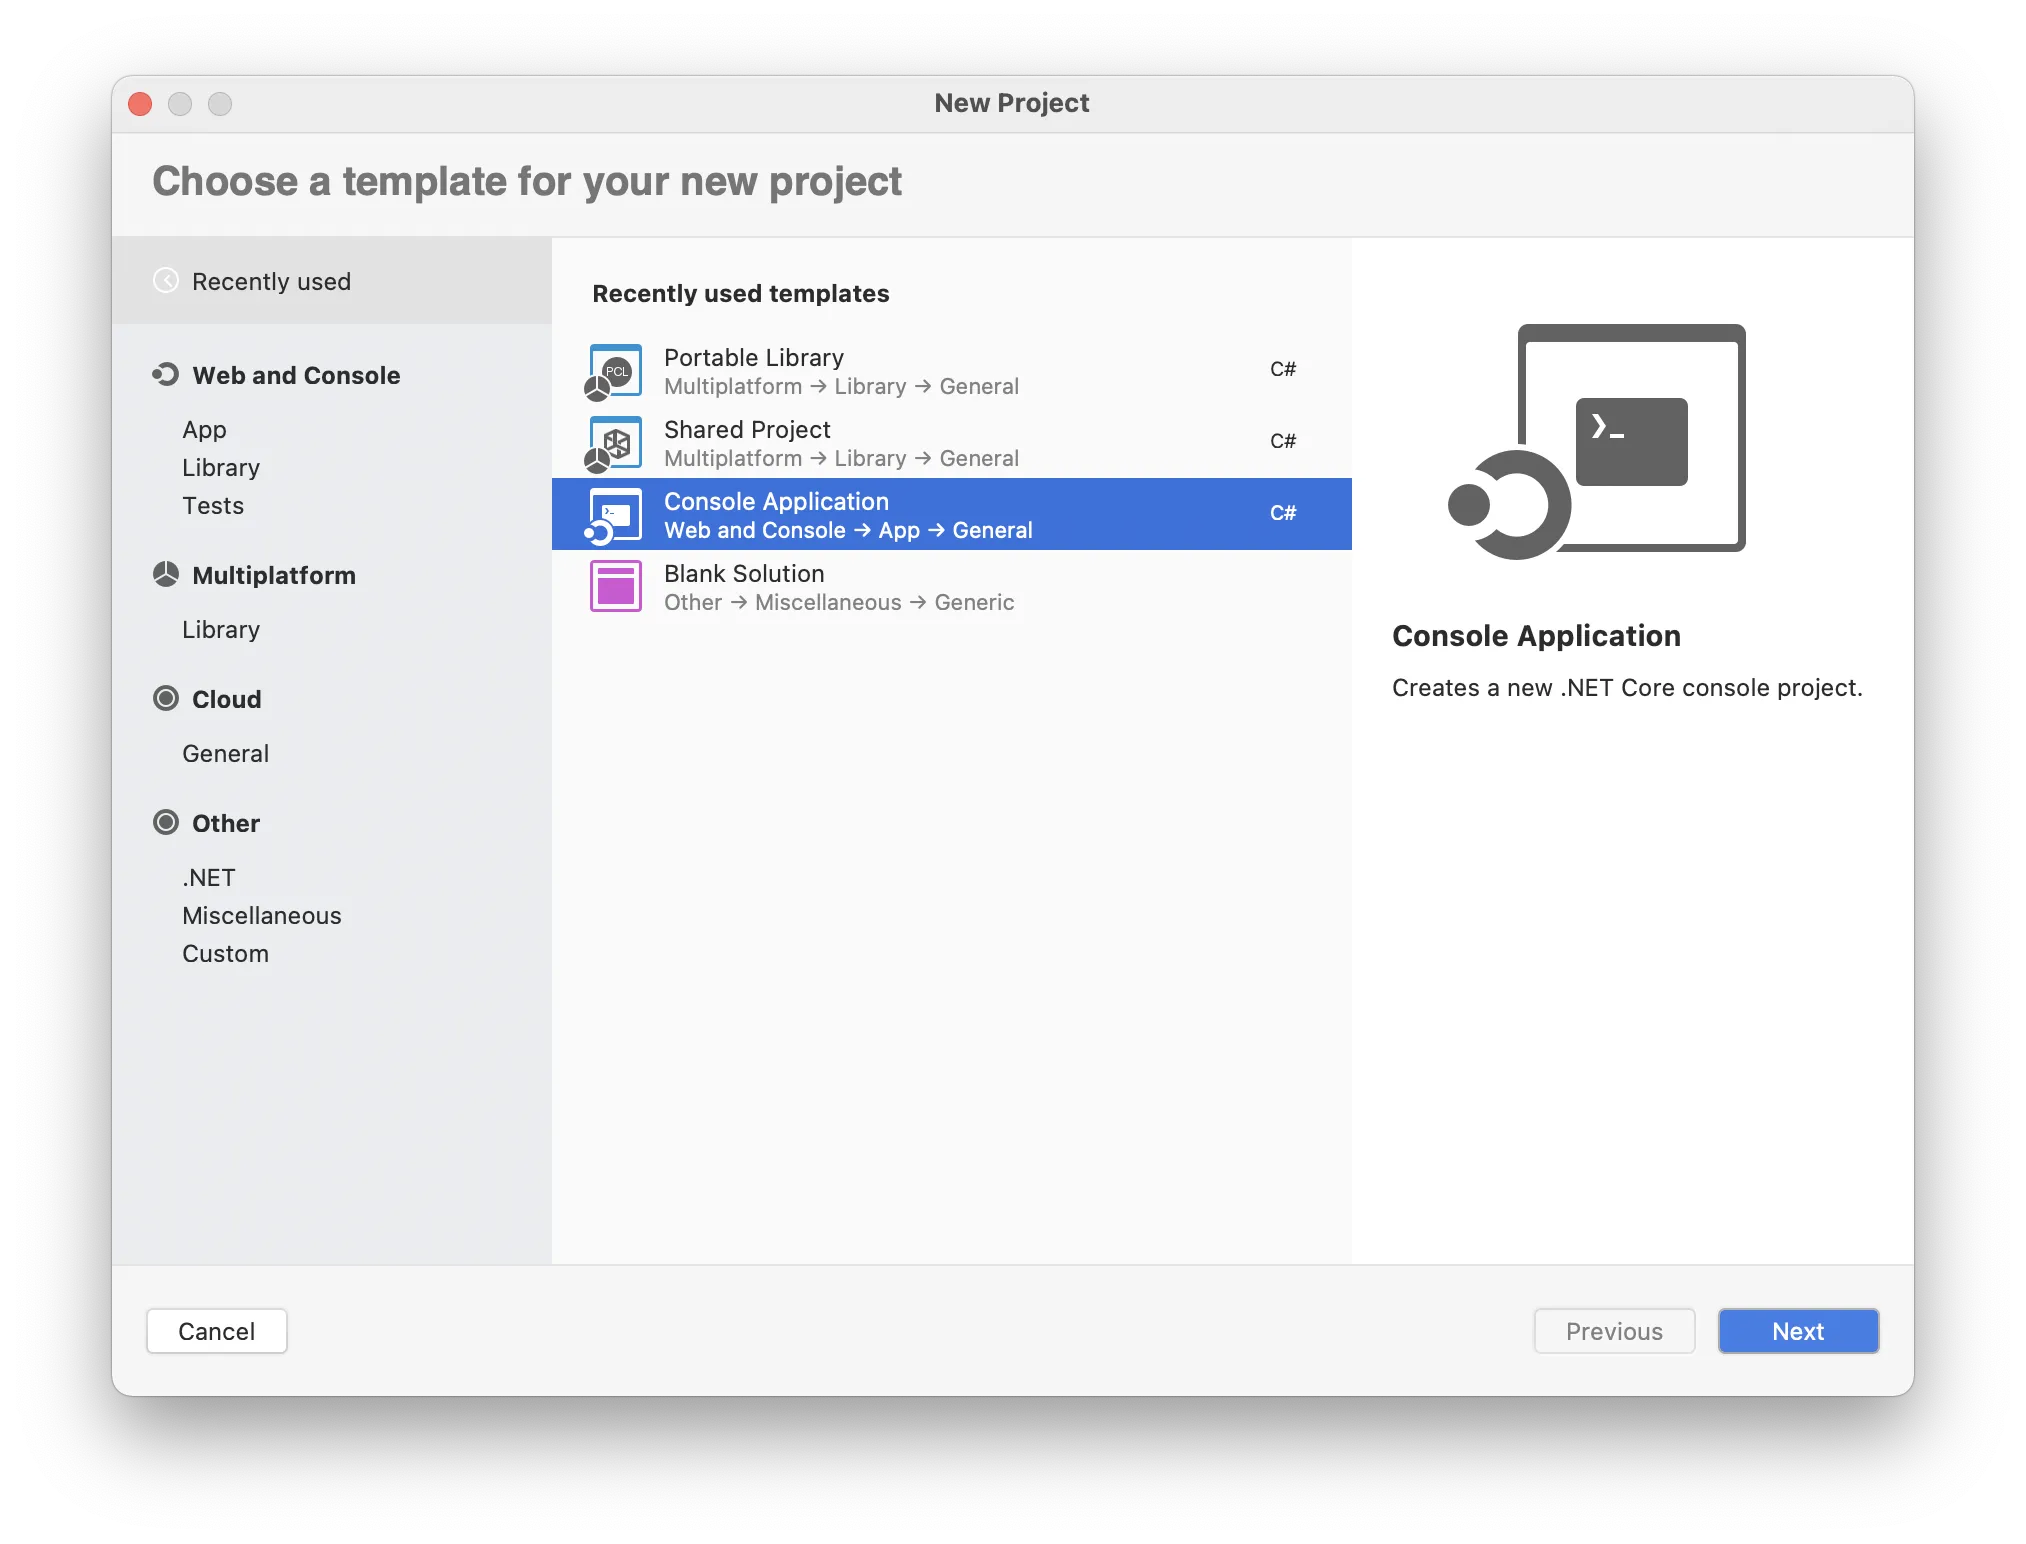2026x1544 pixels.
Task: Select the Cloud heading
Action: (227, 699)
